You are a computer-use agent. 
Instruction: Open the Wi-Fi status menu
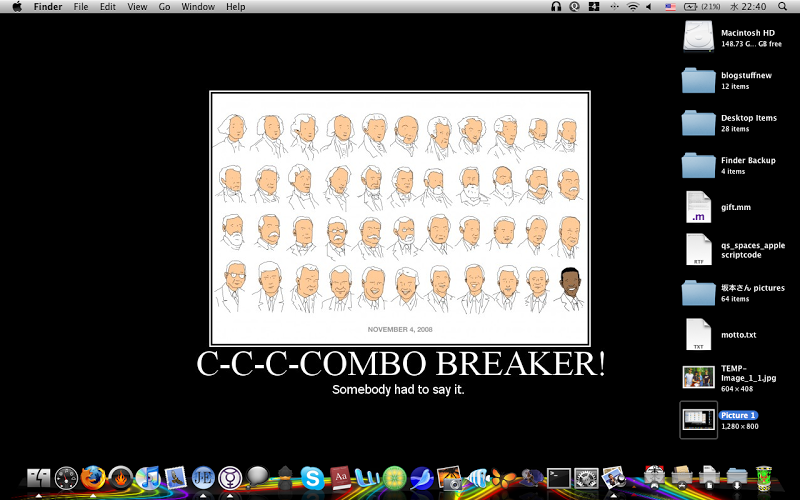[x=633, y=7]
